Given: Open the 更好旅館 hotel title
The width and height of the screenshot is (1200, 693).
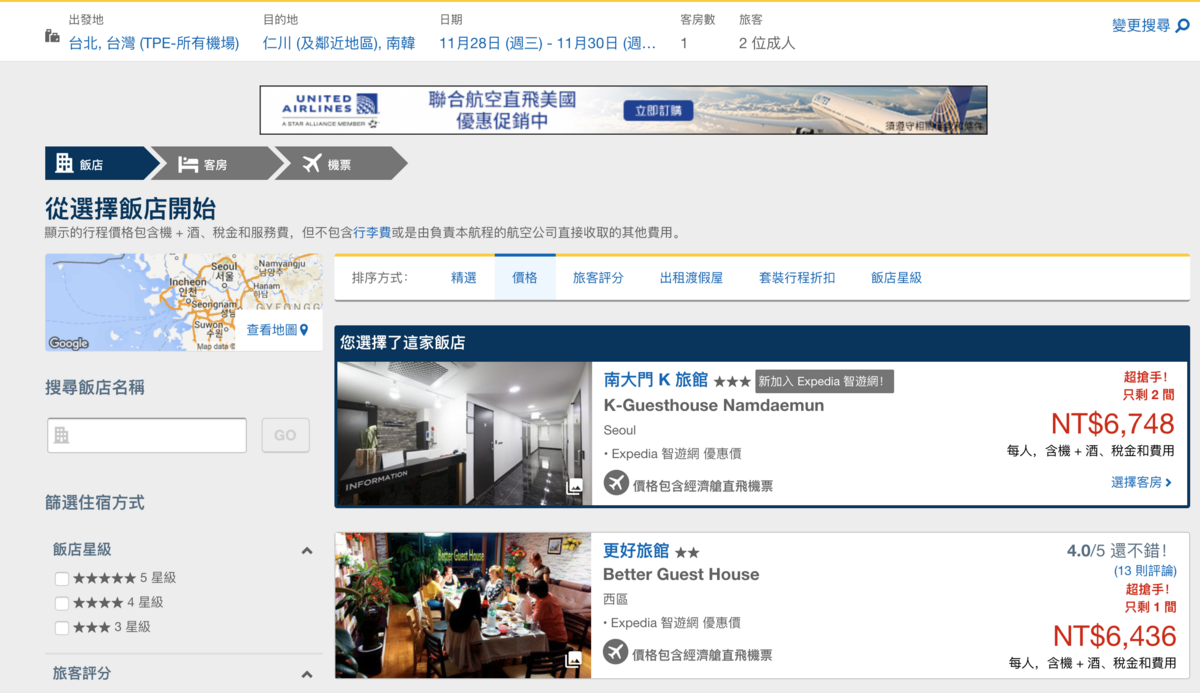Looking at the screenshot, I should point(637,551).
